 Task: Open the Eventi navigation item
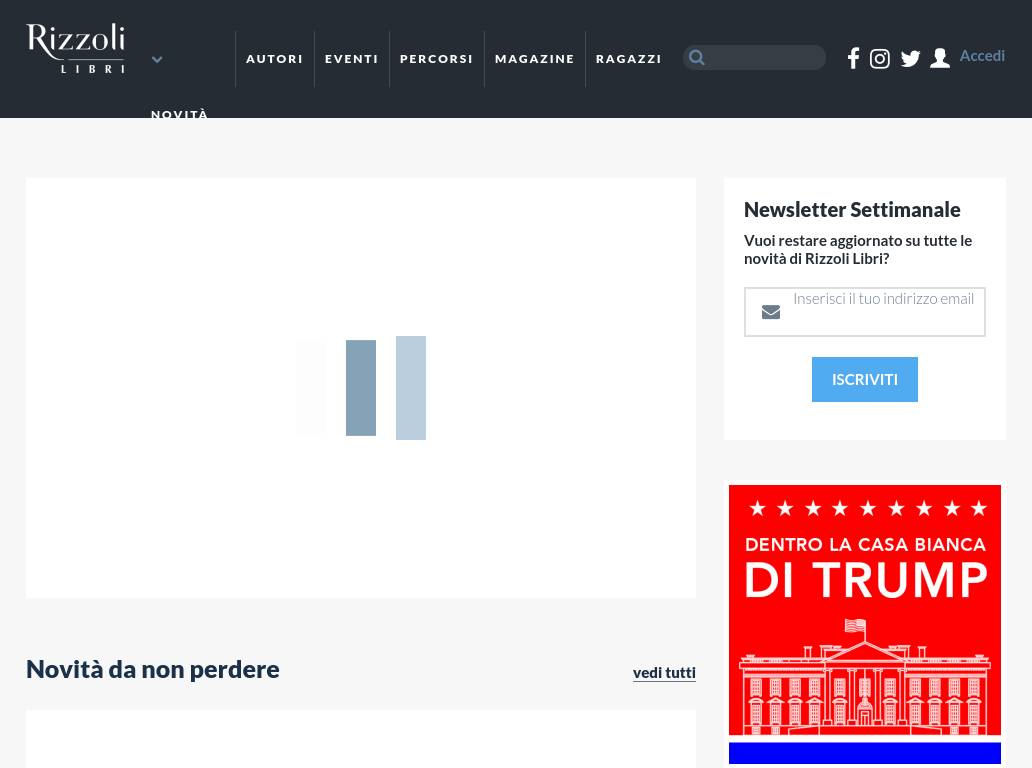click(351, 59)
